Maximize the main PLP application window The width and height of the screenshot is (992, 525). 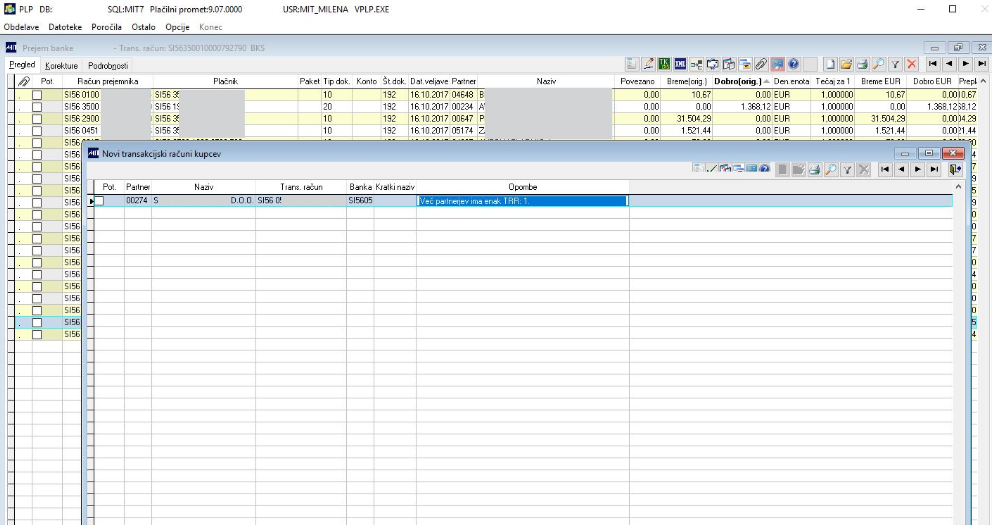pos(952,9)
